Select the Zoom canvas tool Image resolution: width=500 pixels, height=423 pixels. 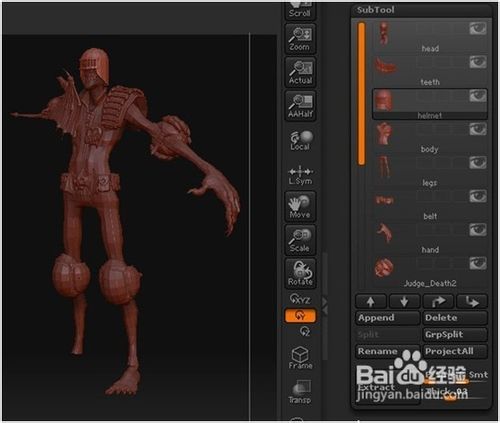[x=300, y=39]
